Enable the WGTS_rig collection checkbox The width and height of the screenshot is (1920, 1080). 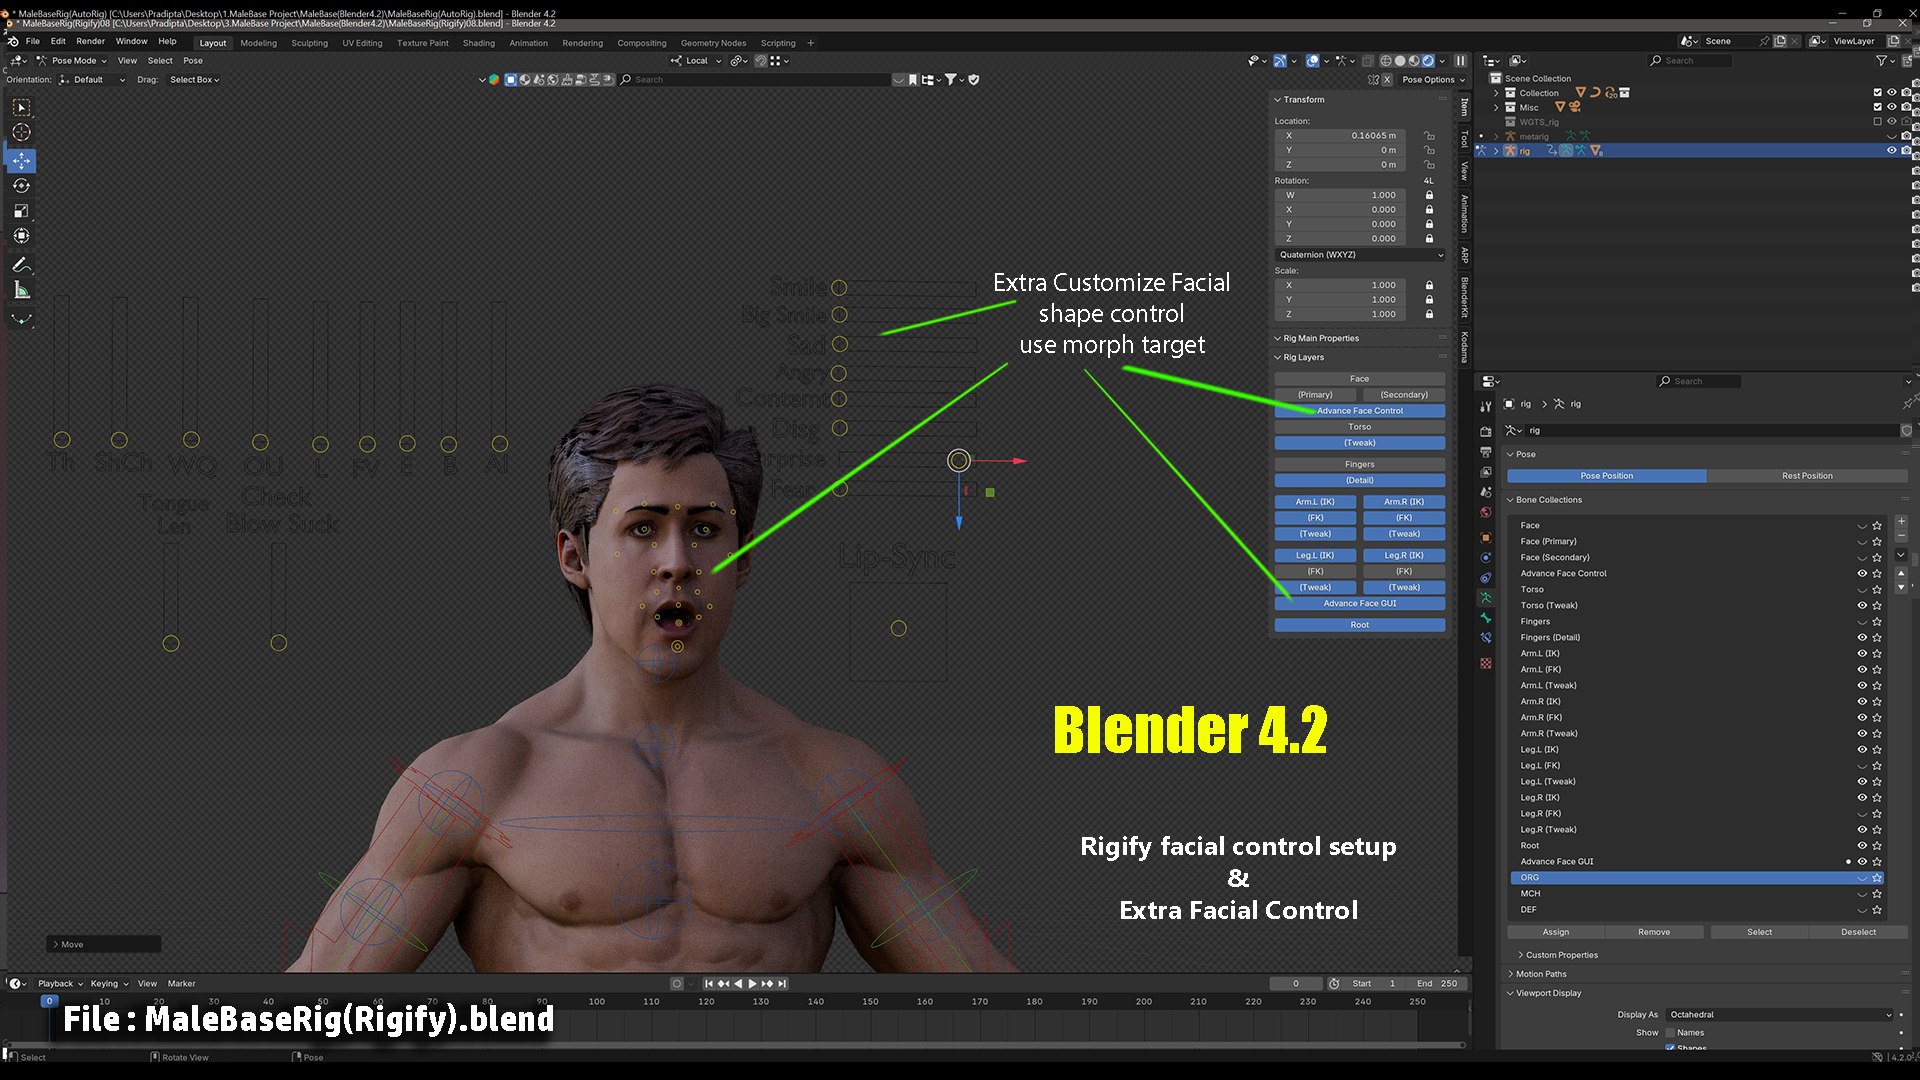point(1877,122)
